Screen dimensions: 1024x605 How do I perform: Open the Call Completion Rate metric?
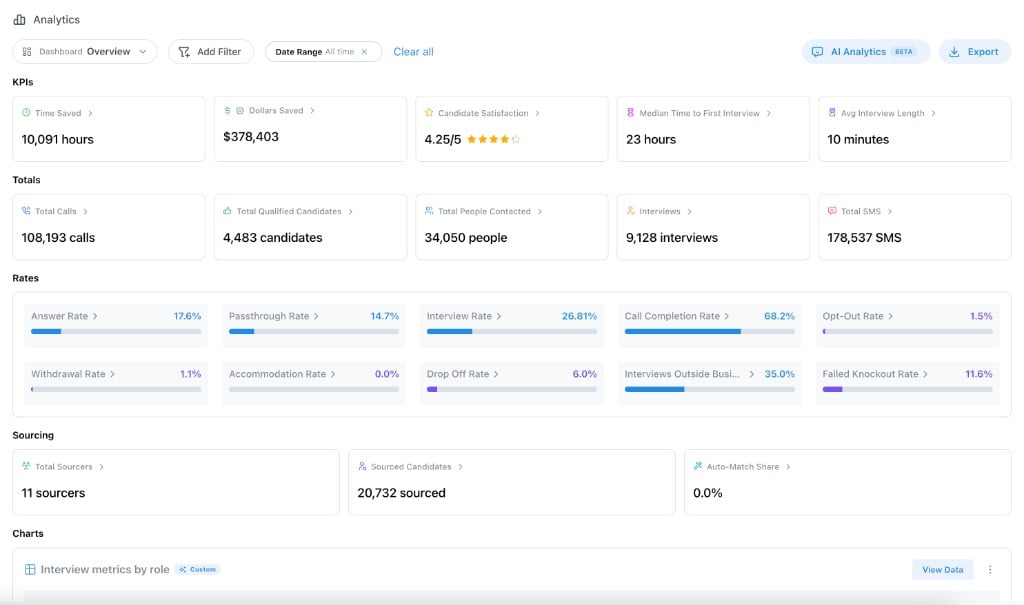[709, 325]
